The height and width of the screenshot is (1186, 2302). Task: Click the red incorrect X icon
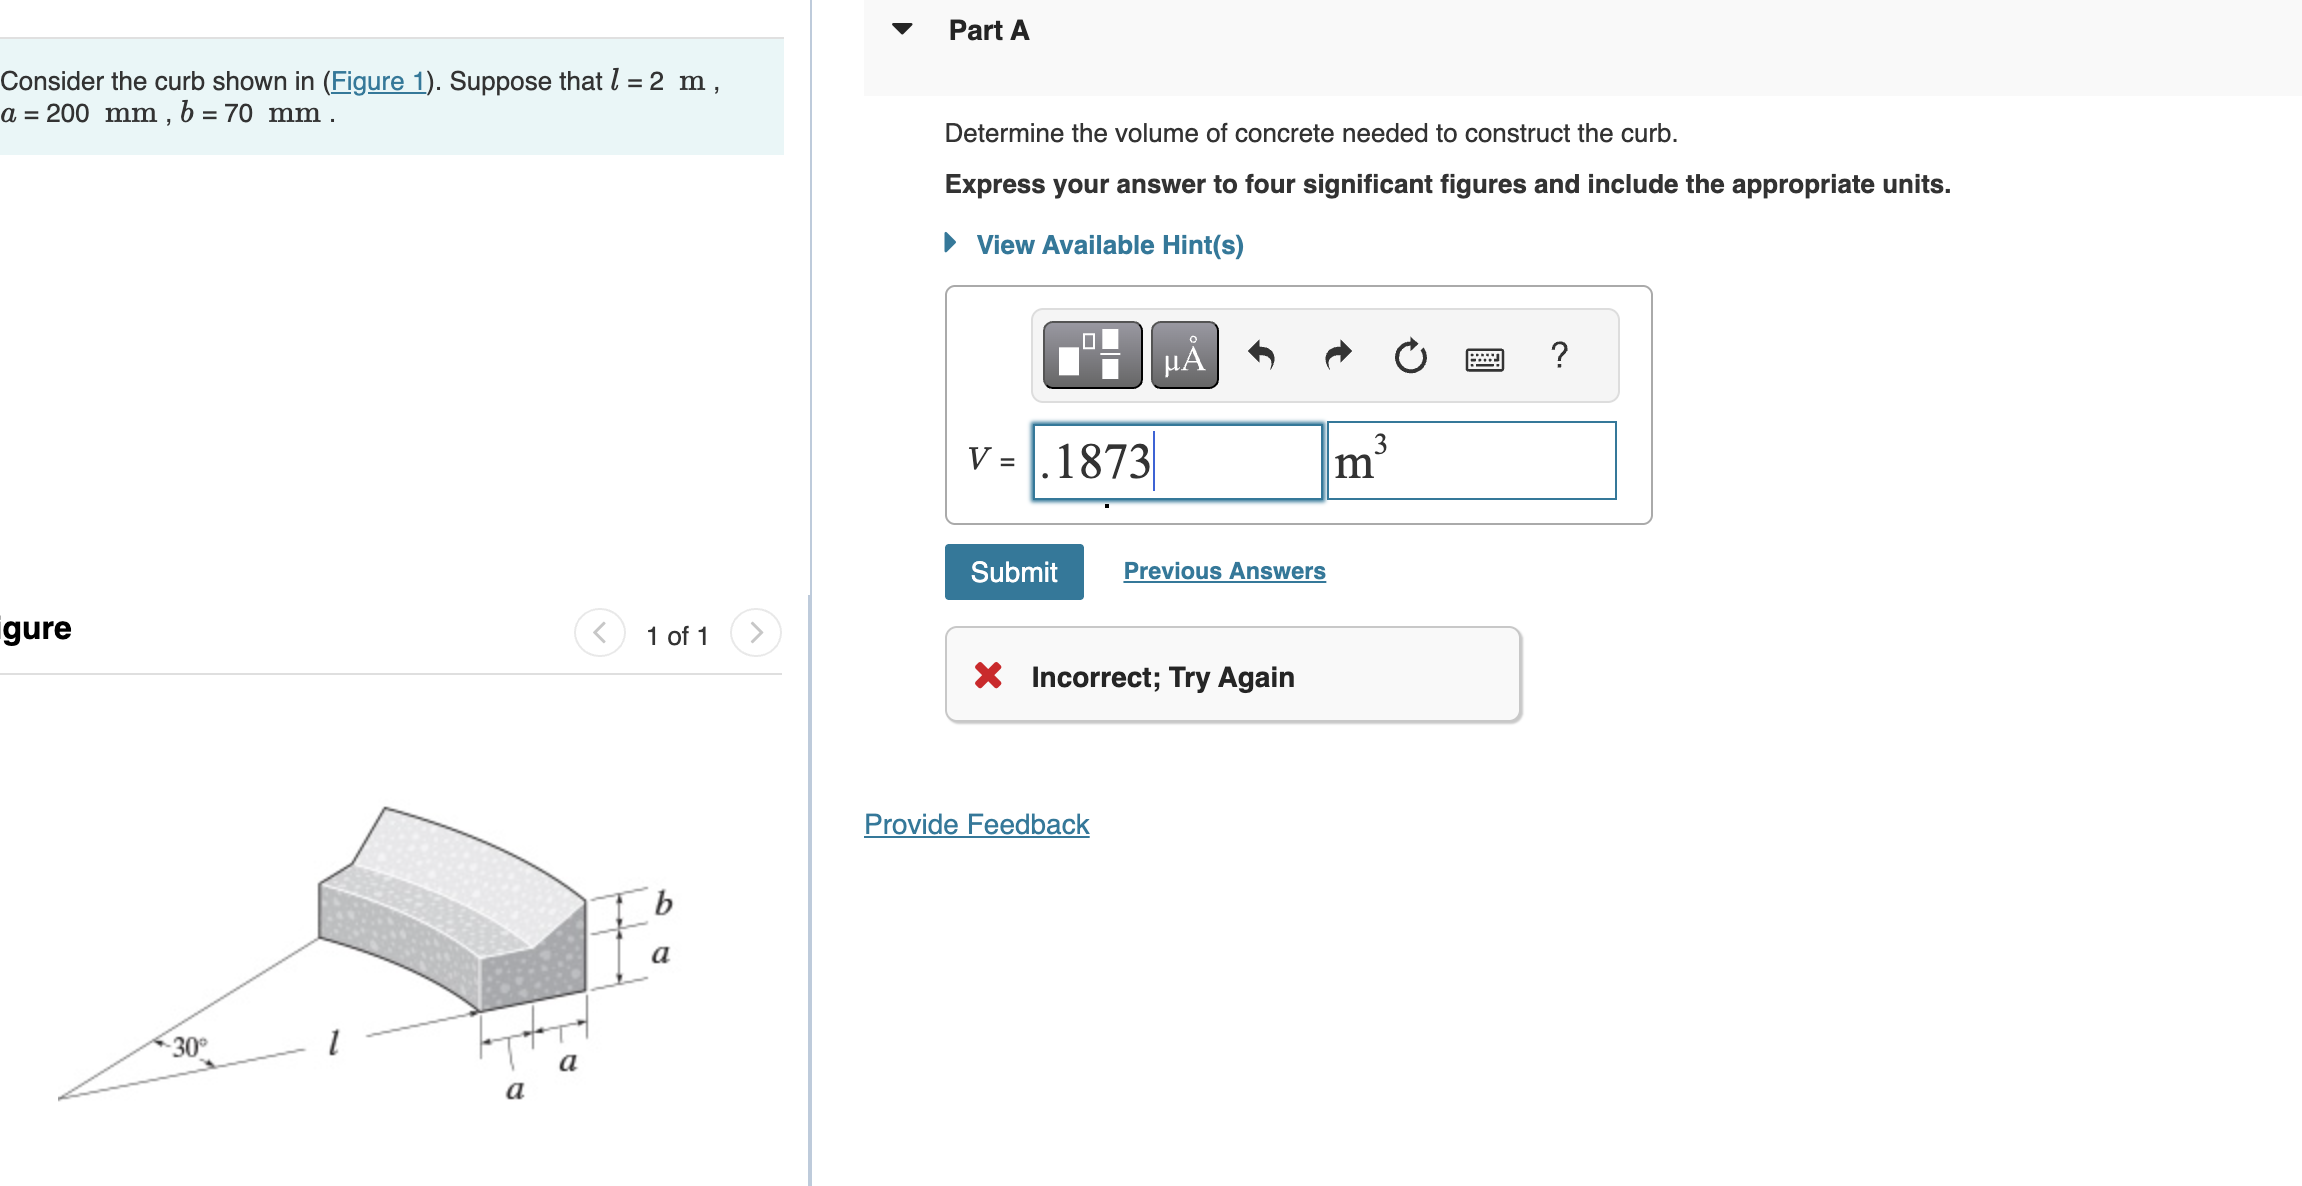tap(989, 676)
